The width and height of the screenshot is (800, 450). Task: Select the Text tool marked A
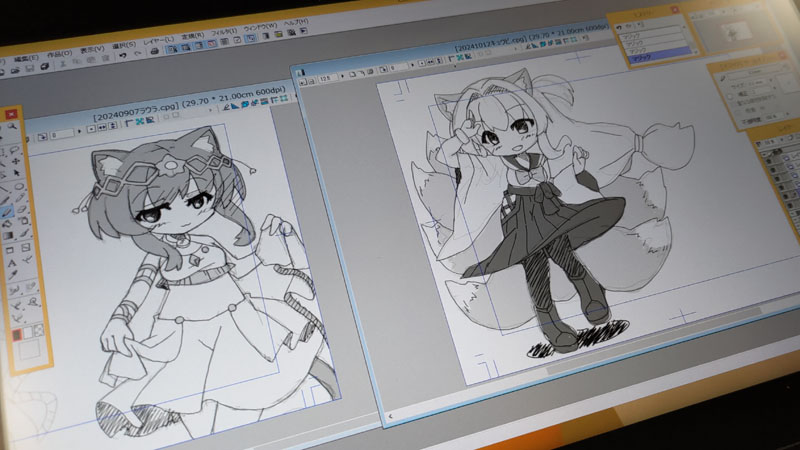[12, 263]
